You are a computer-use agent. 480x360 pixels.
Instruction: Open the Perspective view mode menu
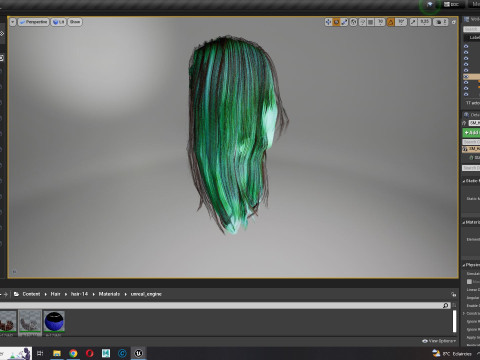tap(33, 22)
